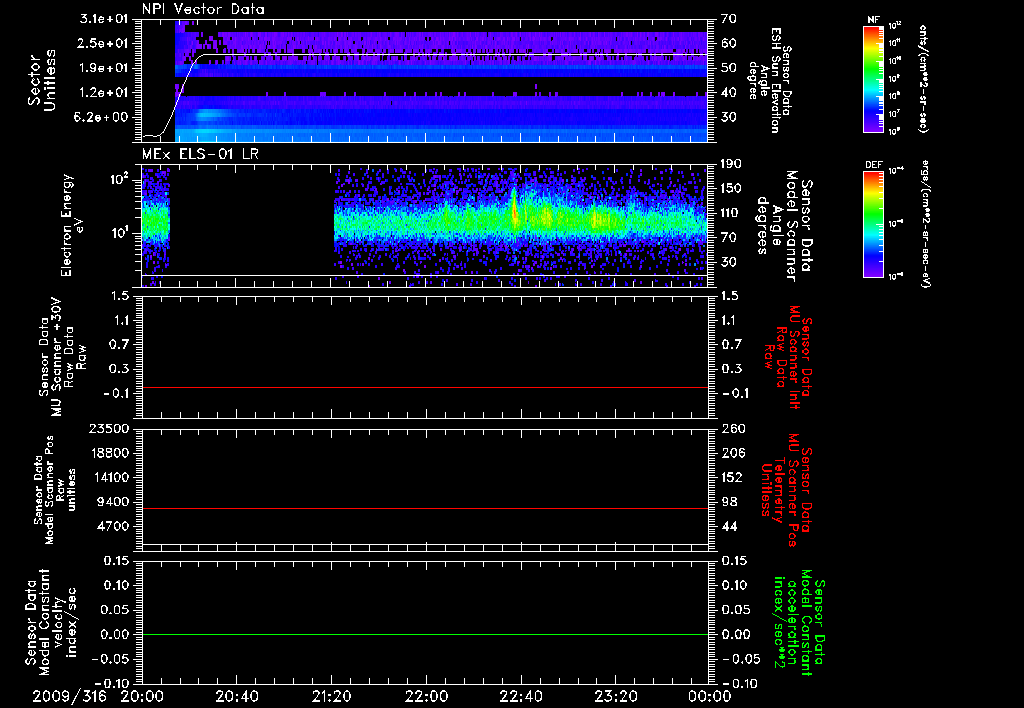Click the '60' sun elevation tick value
The width and height of the screenshot is (1024, 708).
click(728, 43)
